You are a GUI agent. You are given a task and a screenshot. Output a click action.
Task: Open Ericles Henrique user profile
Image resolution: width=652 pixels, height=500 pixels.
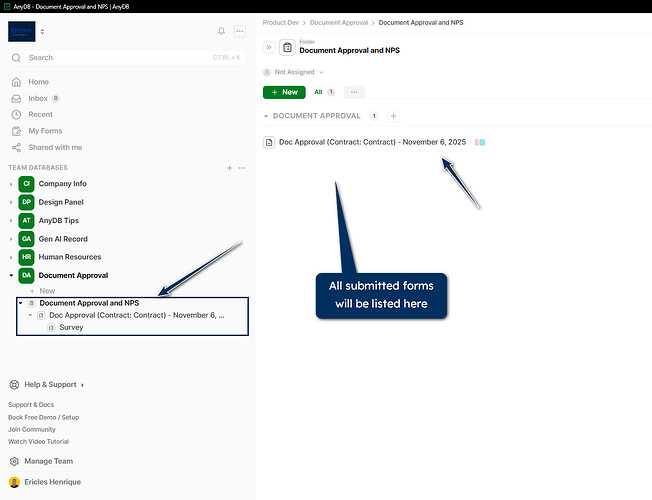[52, 482]
